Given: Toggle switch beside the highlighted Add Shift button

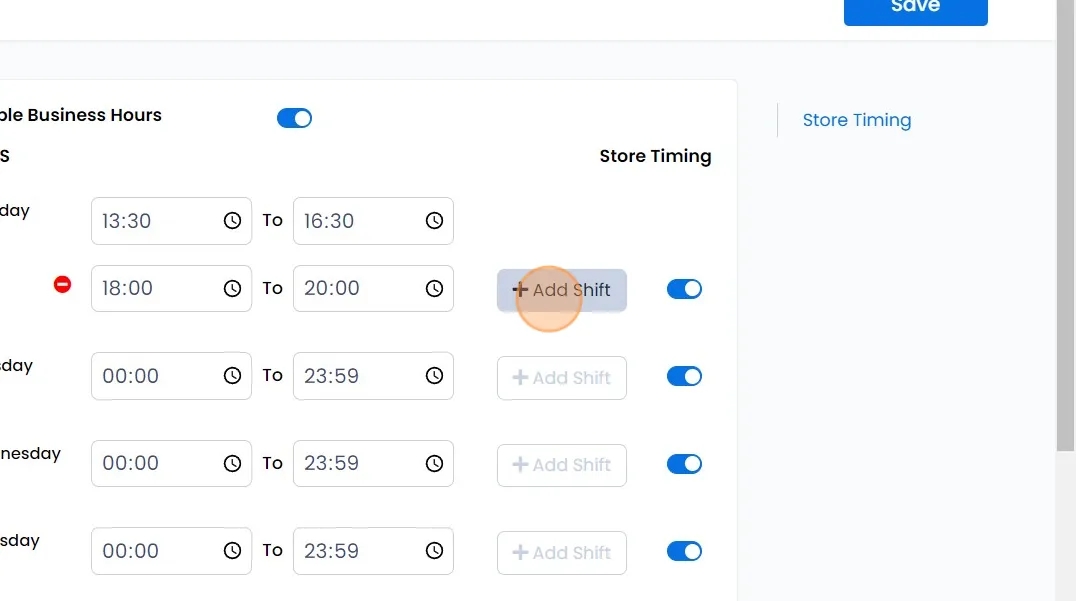Looking at the screenshot, I should (684, 289).
